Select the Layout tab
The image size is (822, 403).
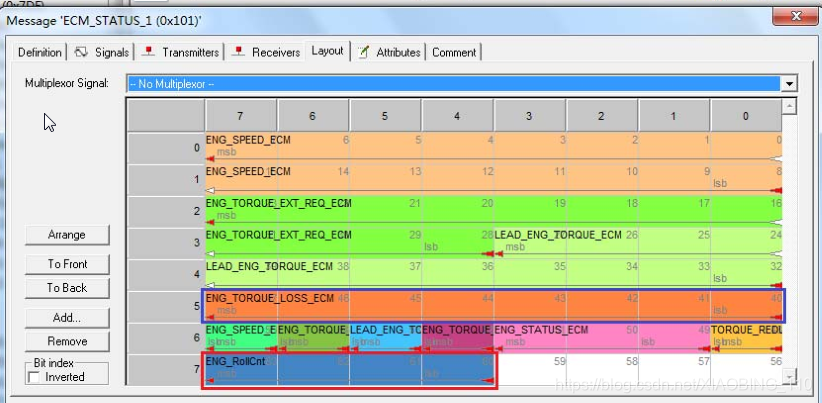point(327,51)
